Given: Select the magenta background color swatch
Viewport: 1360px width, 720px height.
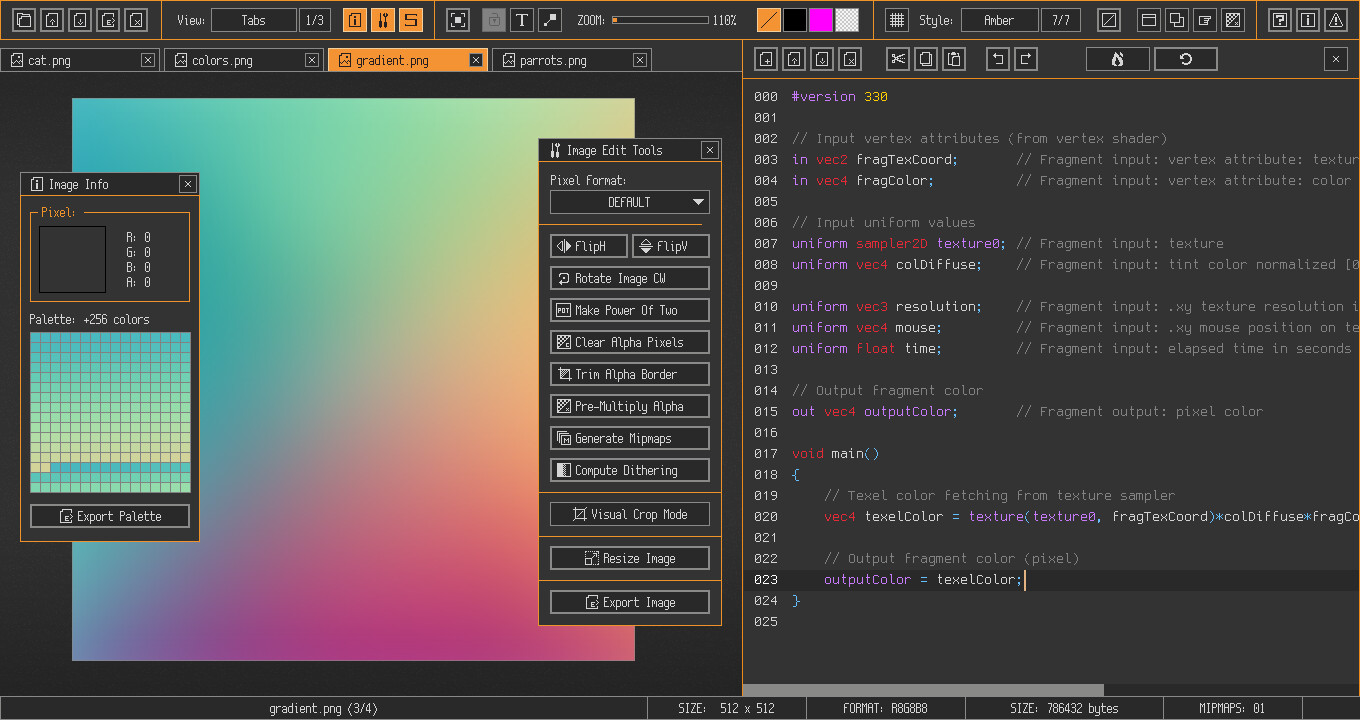Looking at the screenshot, I should click(x=821, y=18).
